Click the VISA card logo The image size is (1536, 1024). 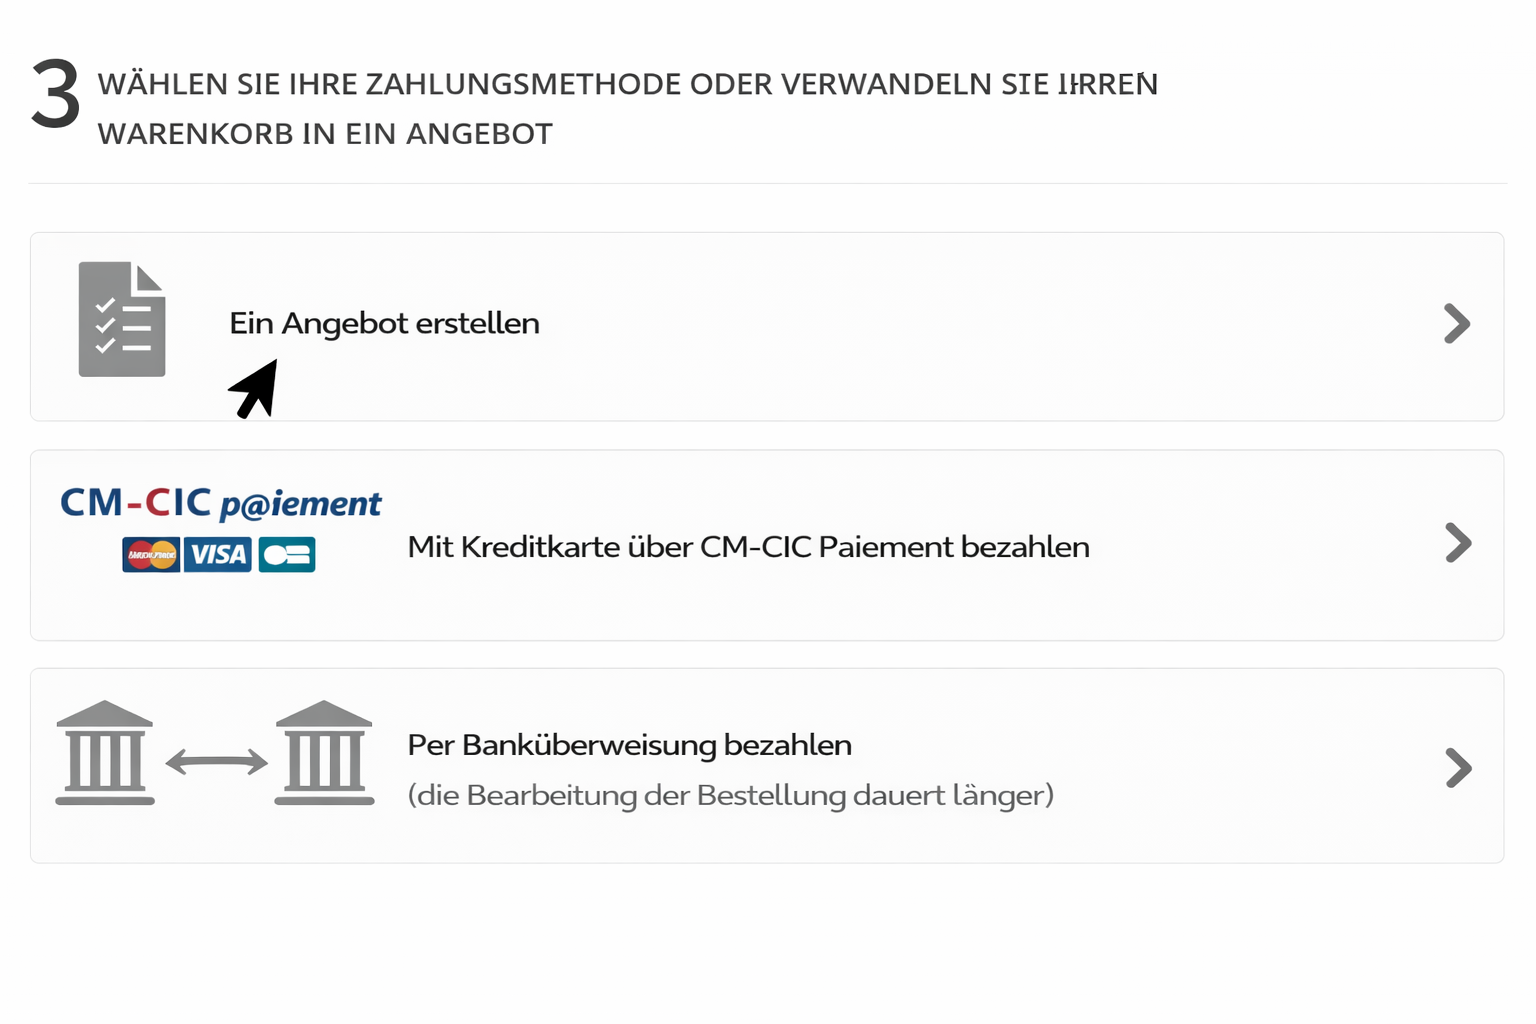tap(218, 554)
